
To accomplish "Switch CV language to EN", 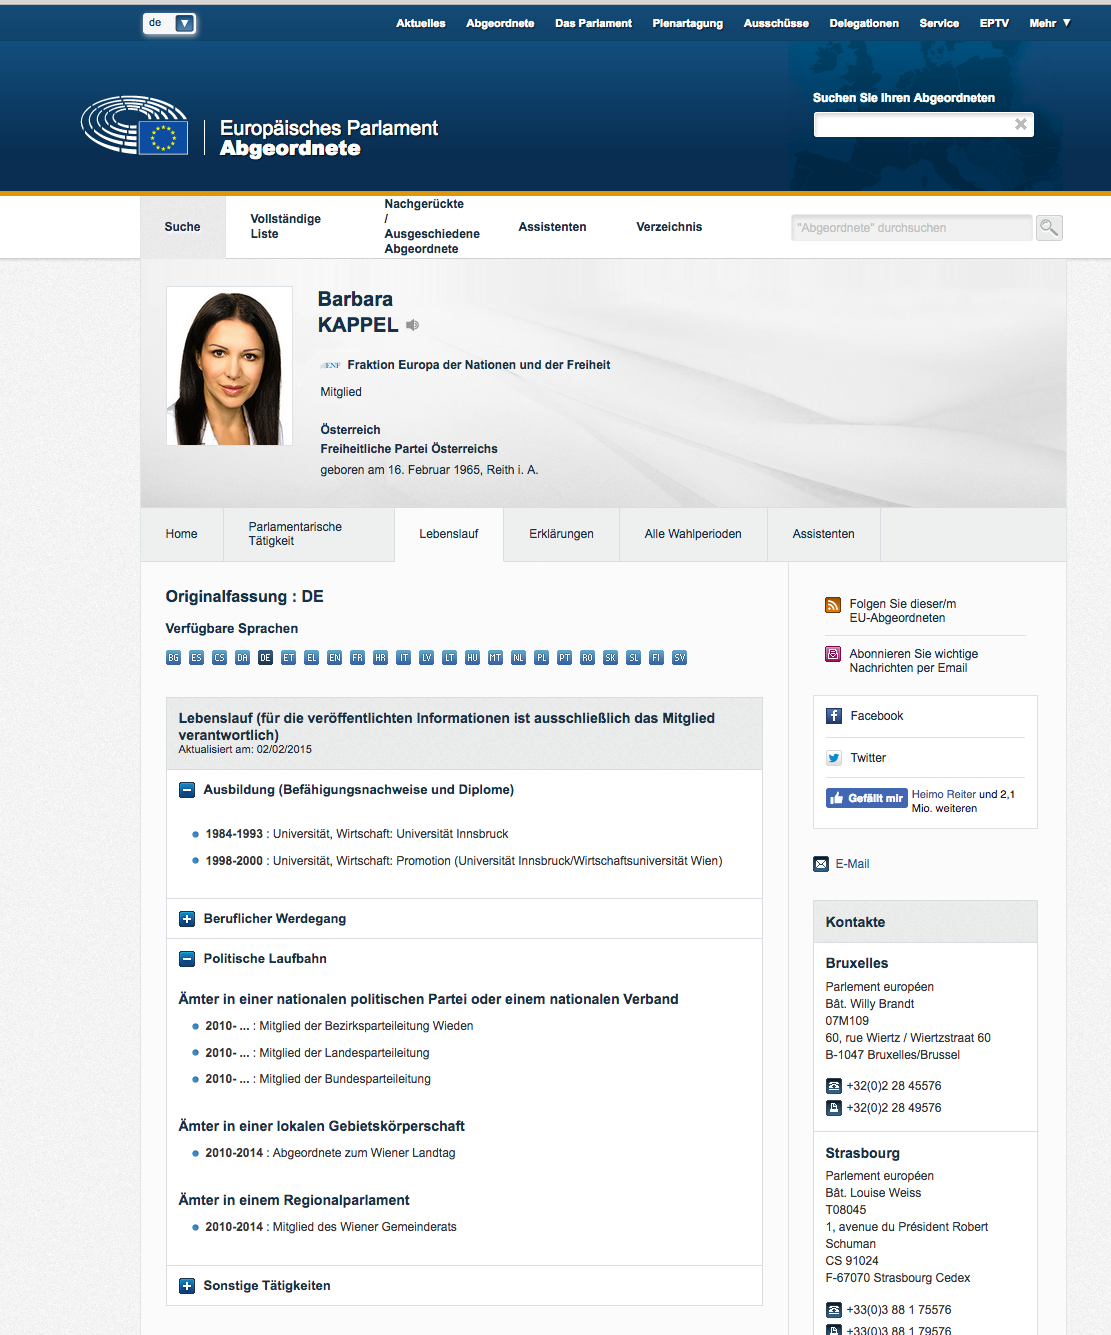I will (335, 658).
